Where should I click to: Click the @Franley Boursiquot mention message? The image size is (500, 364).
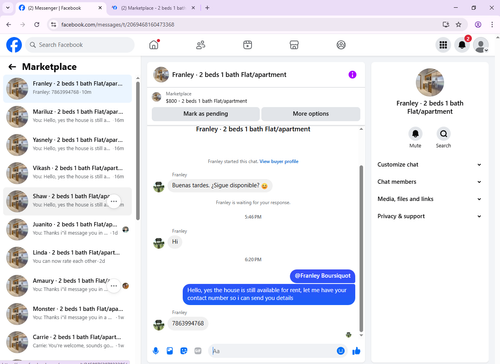[322, 276]
